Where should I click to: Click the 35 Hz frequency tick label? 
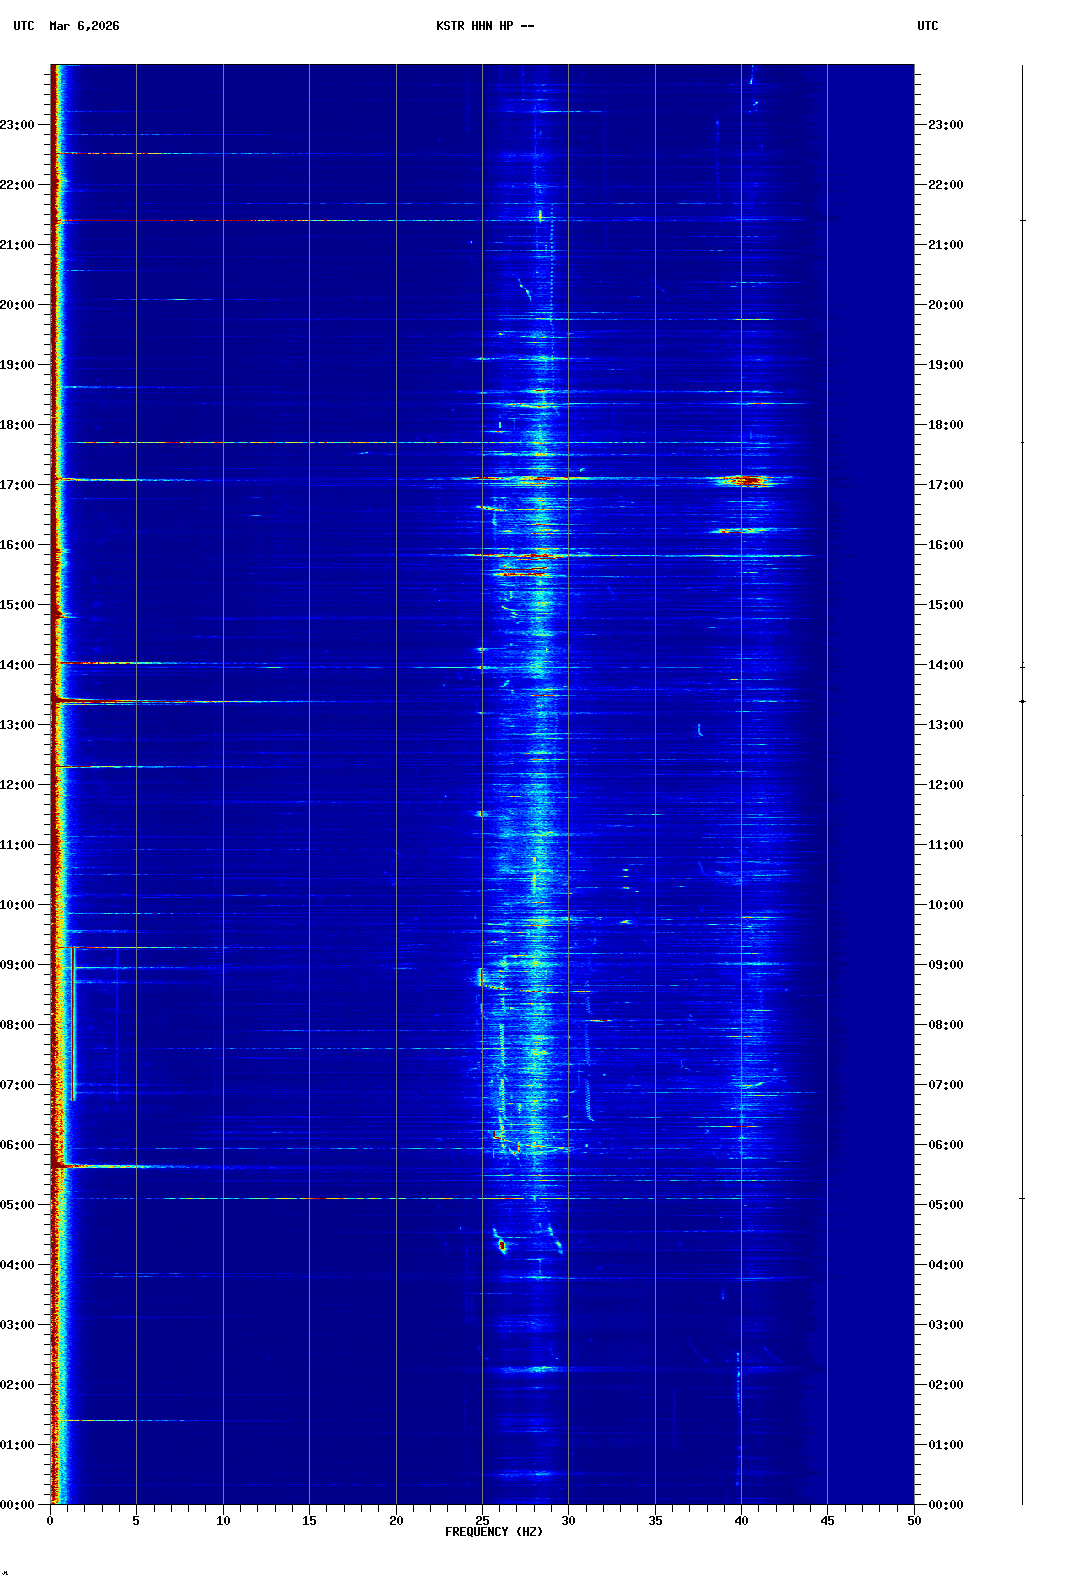655,1520
